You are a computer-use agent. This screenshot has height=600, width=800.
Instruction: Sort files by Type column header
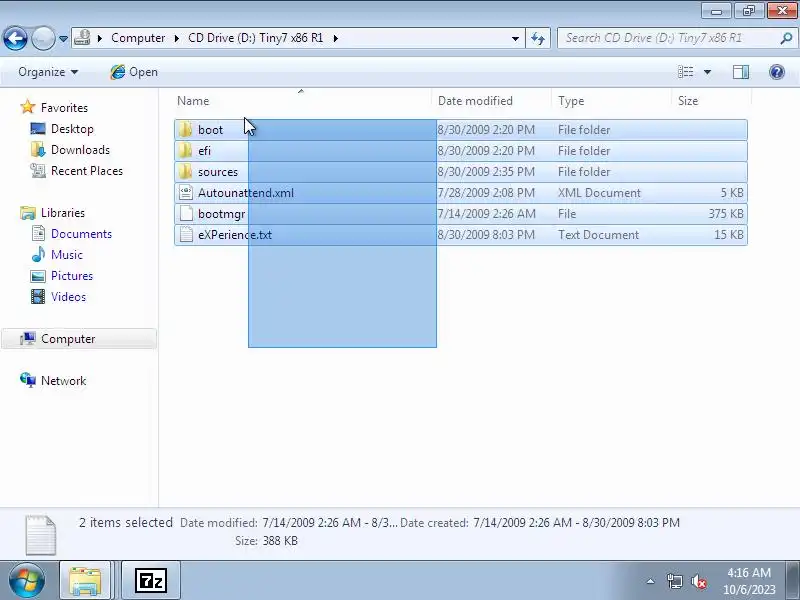click(x=611, y=101)
